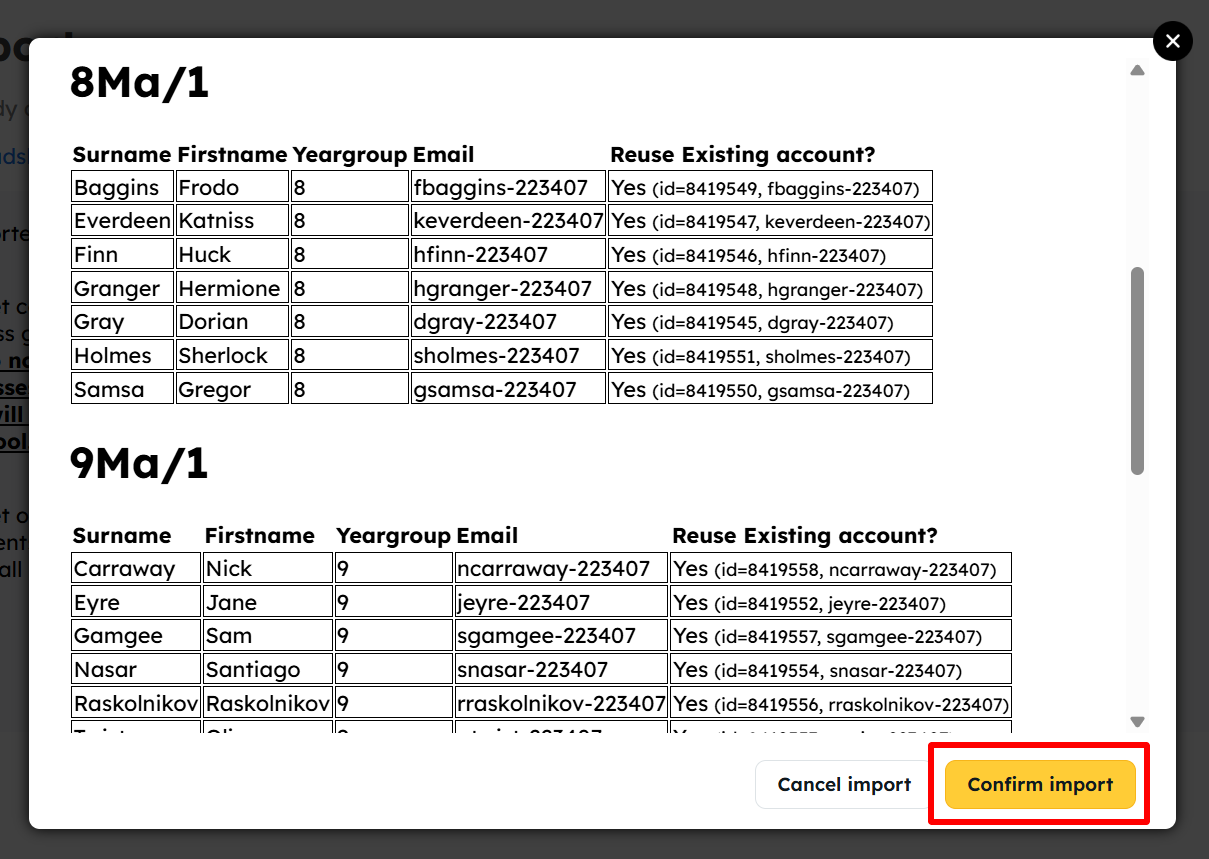
Task: Click the Sam firstname cell
Action: [x=267, y=635]
